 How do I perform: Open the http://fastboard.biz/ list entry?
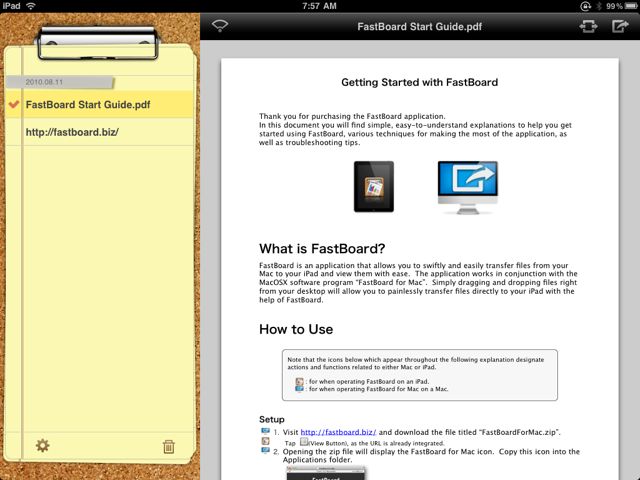[99, 132]
